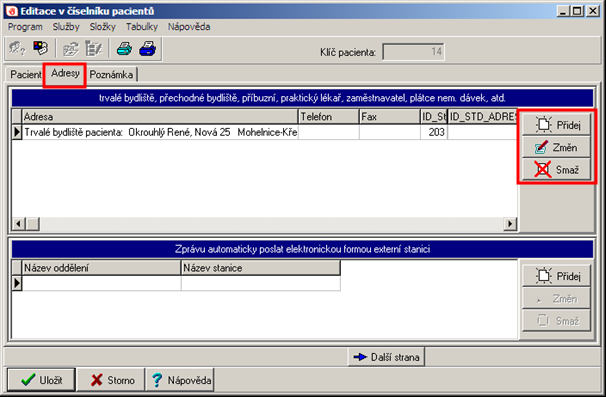
Task: Click Změň to edit the selected address
Action: 557,147
